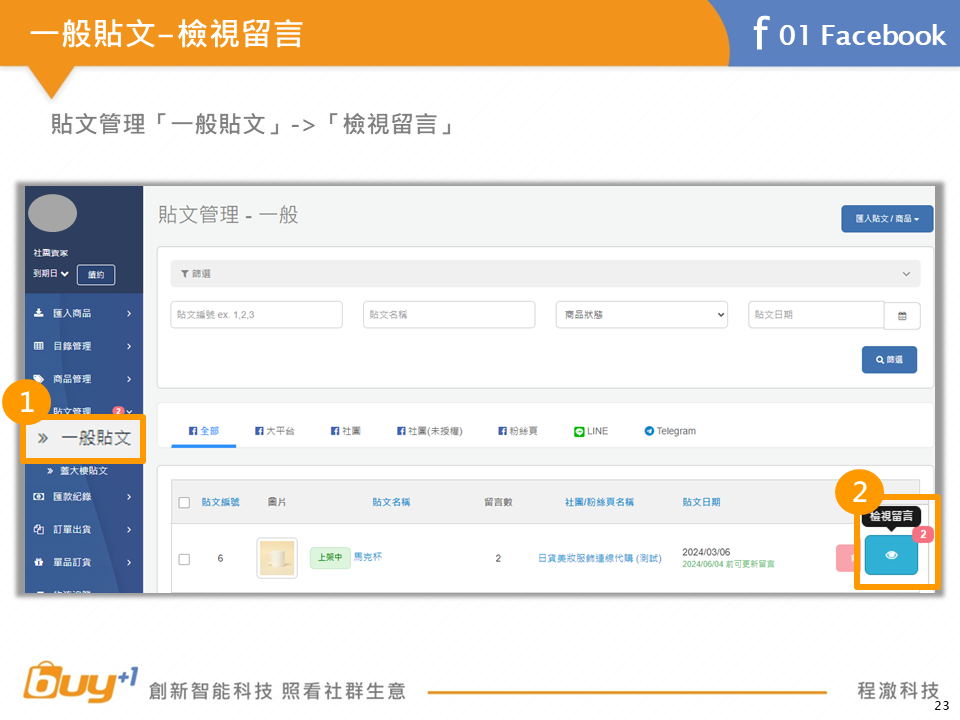
Task: Click the 馬克杯 product thumbnail
Action: [277, 558]
